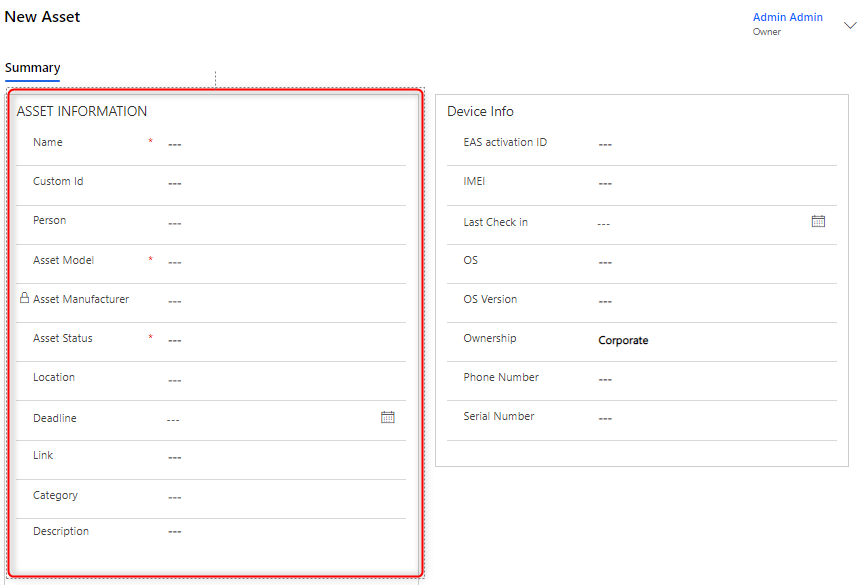This screenshot has height=585, width=861.
Task: Click the Name input field
Action: coord(280,144)
